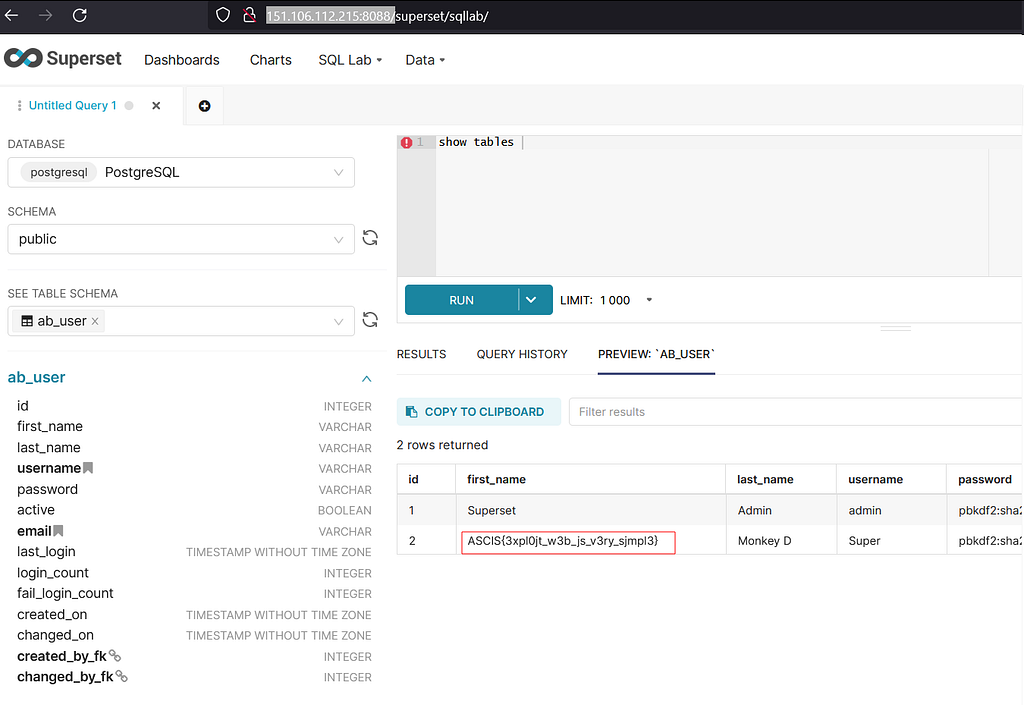Click the index marker beside username column
Viewport: 1024px width, 705px height.
(x=88, y=468)
